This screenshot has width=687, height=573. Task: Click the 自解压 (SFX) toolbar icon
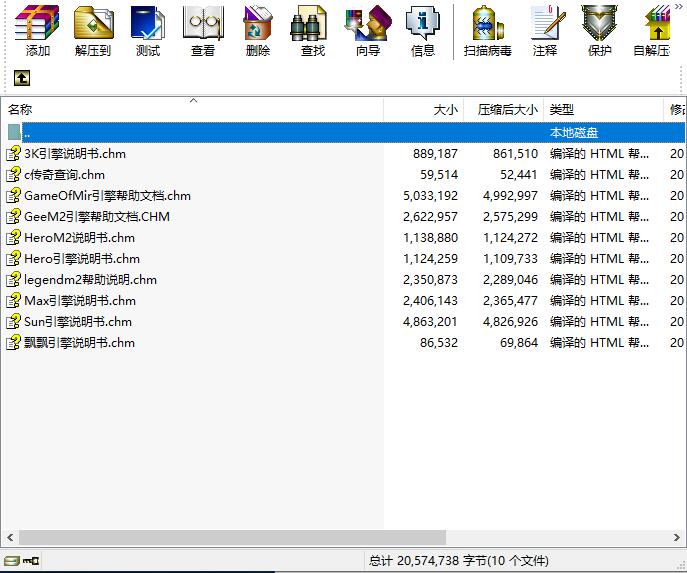pos(653,31)
